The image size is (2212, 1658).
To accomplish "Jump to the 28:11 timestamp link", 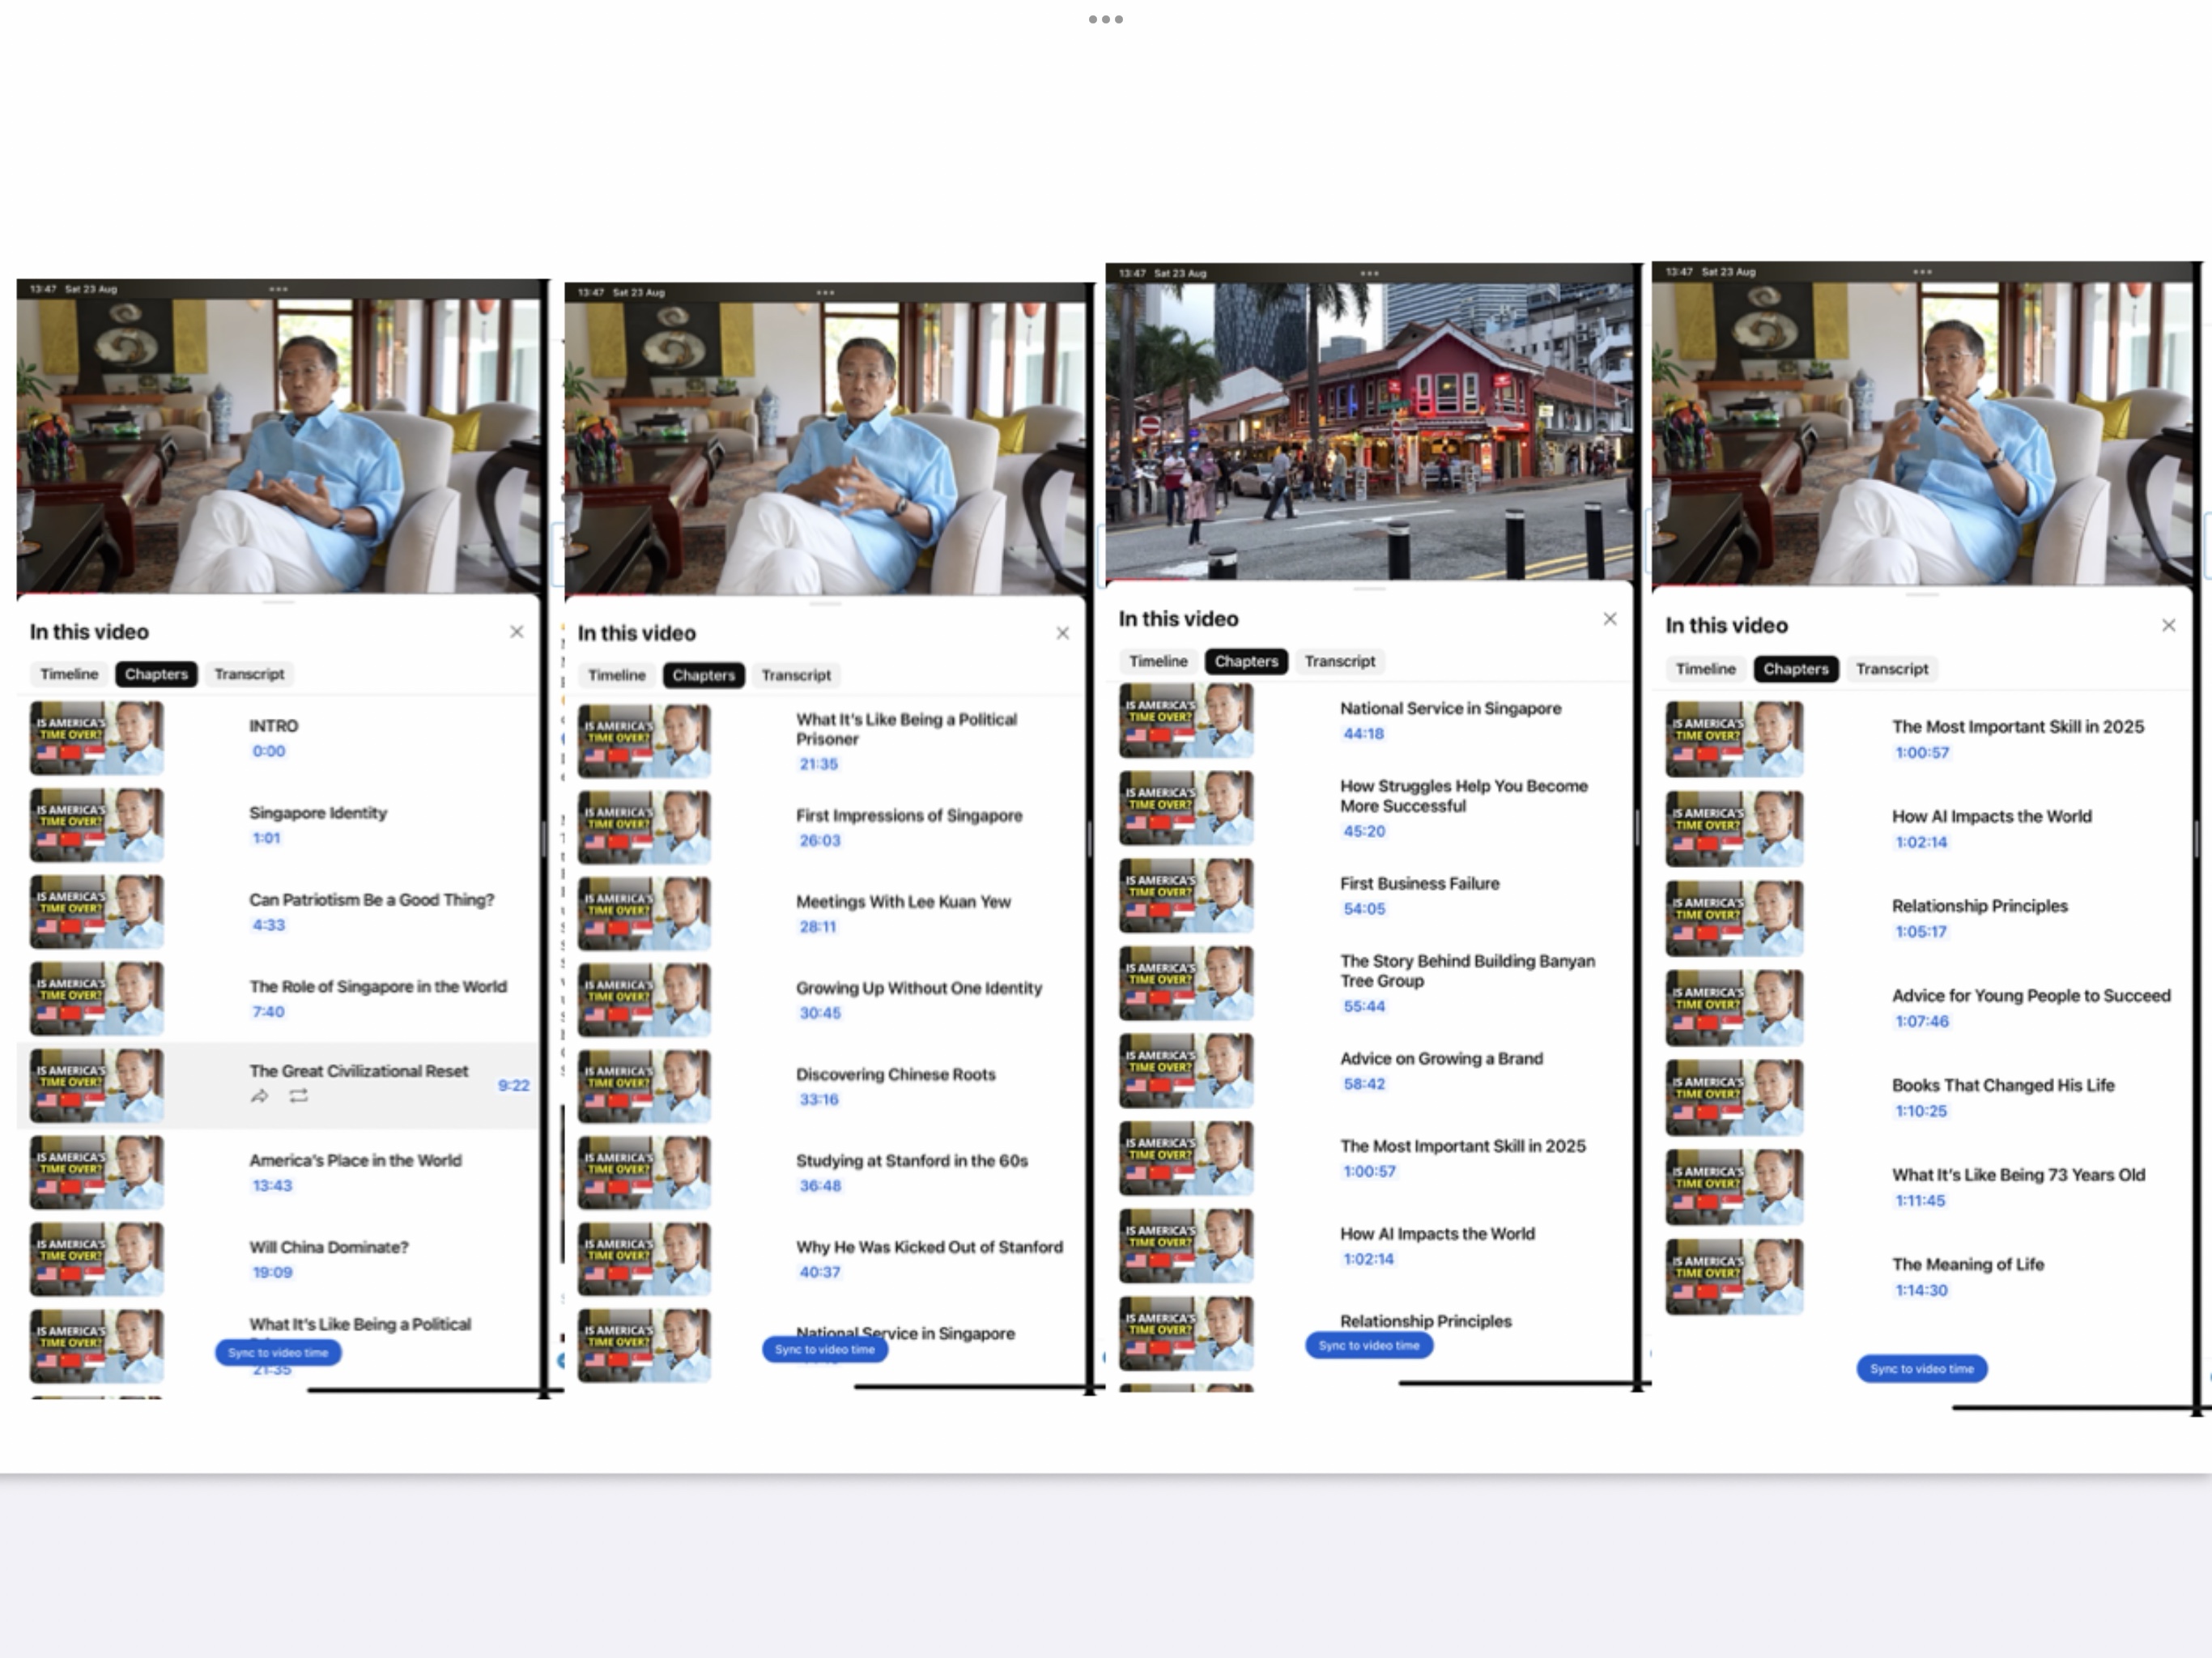I will tap(817, 927).
